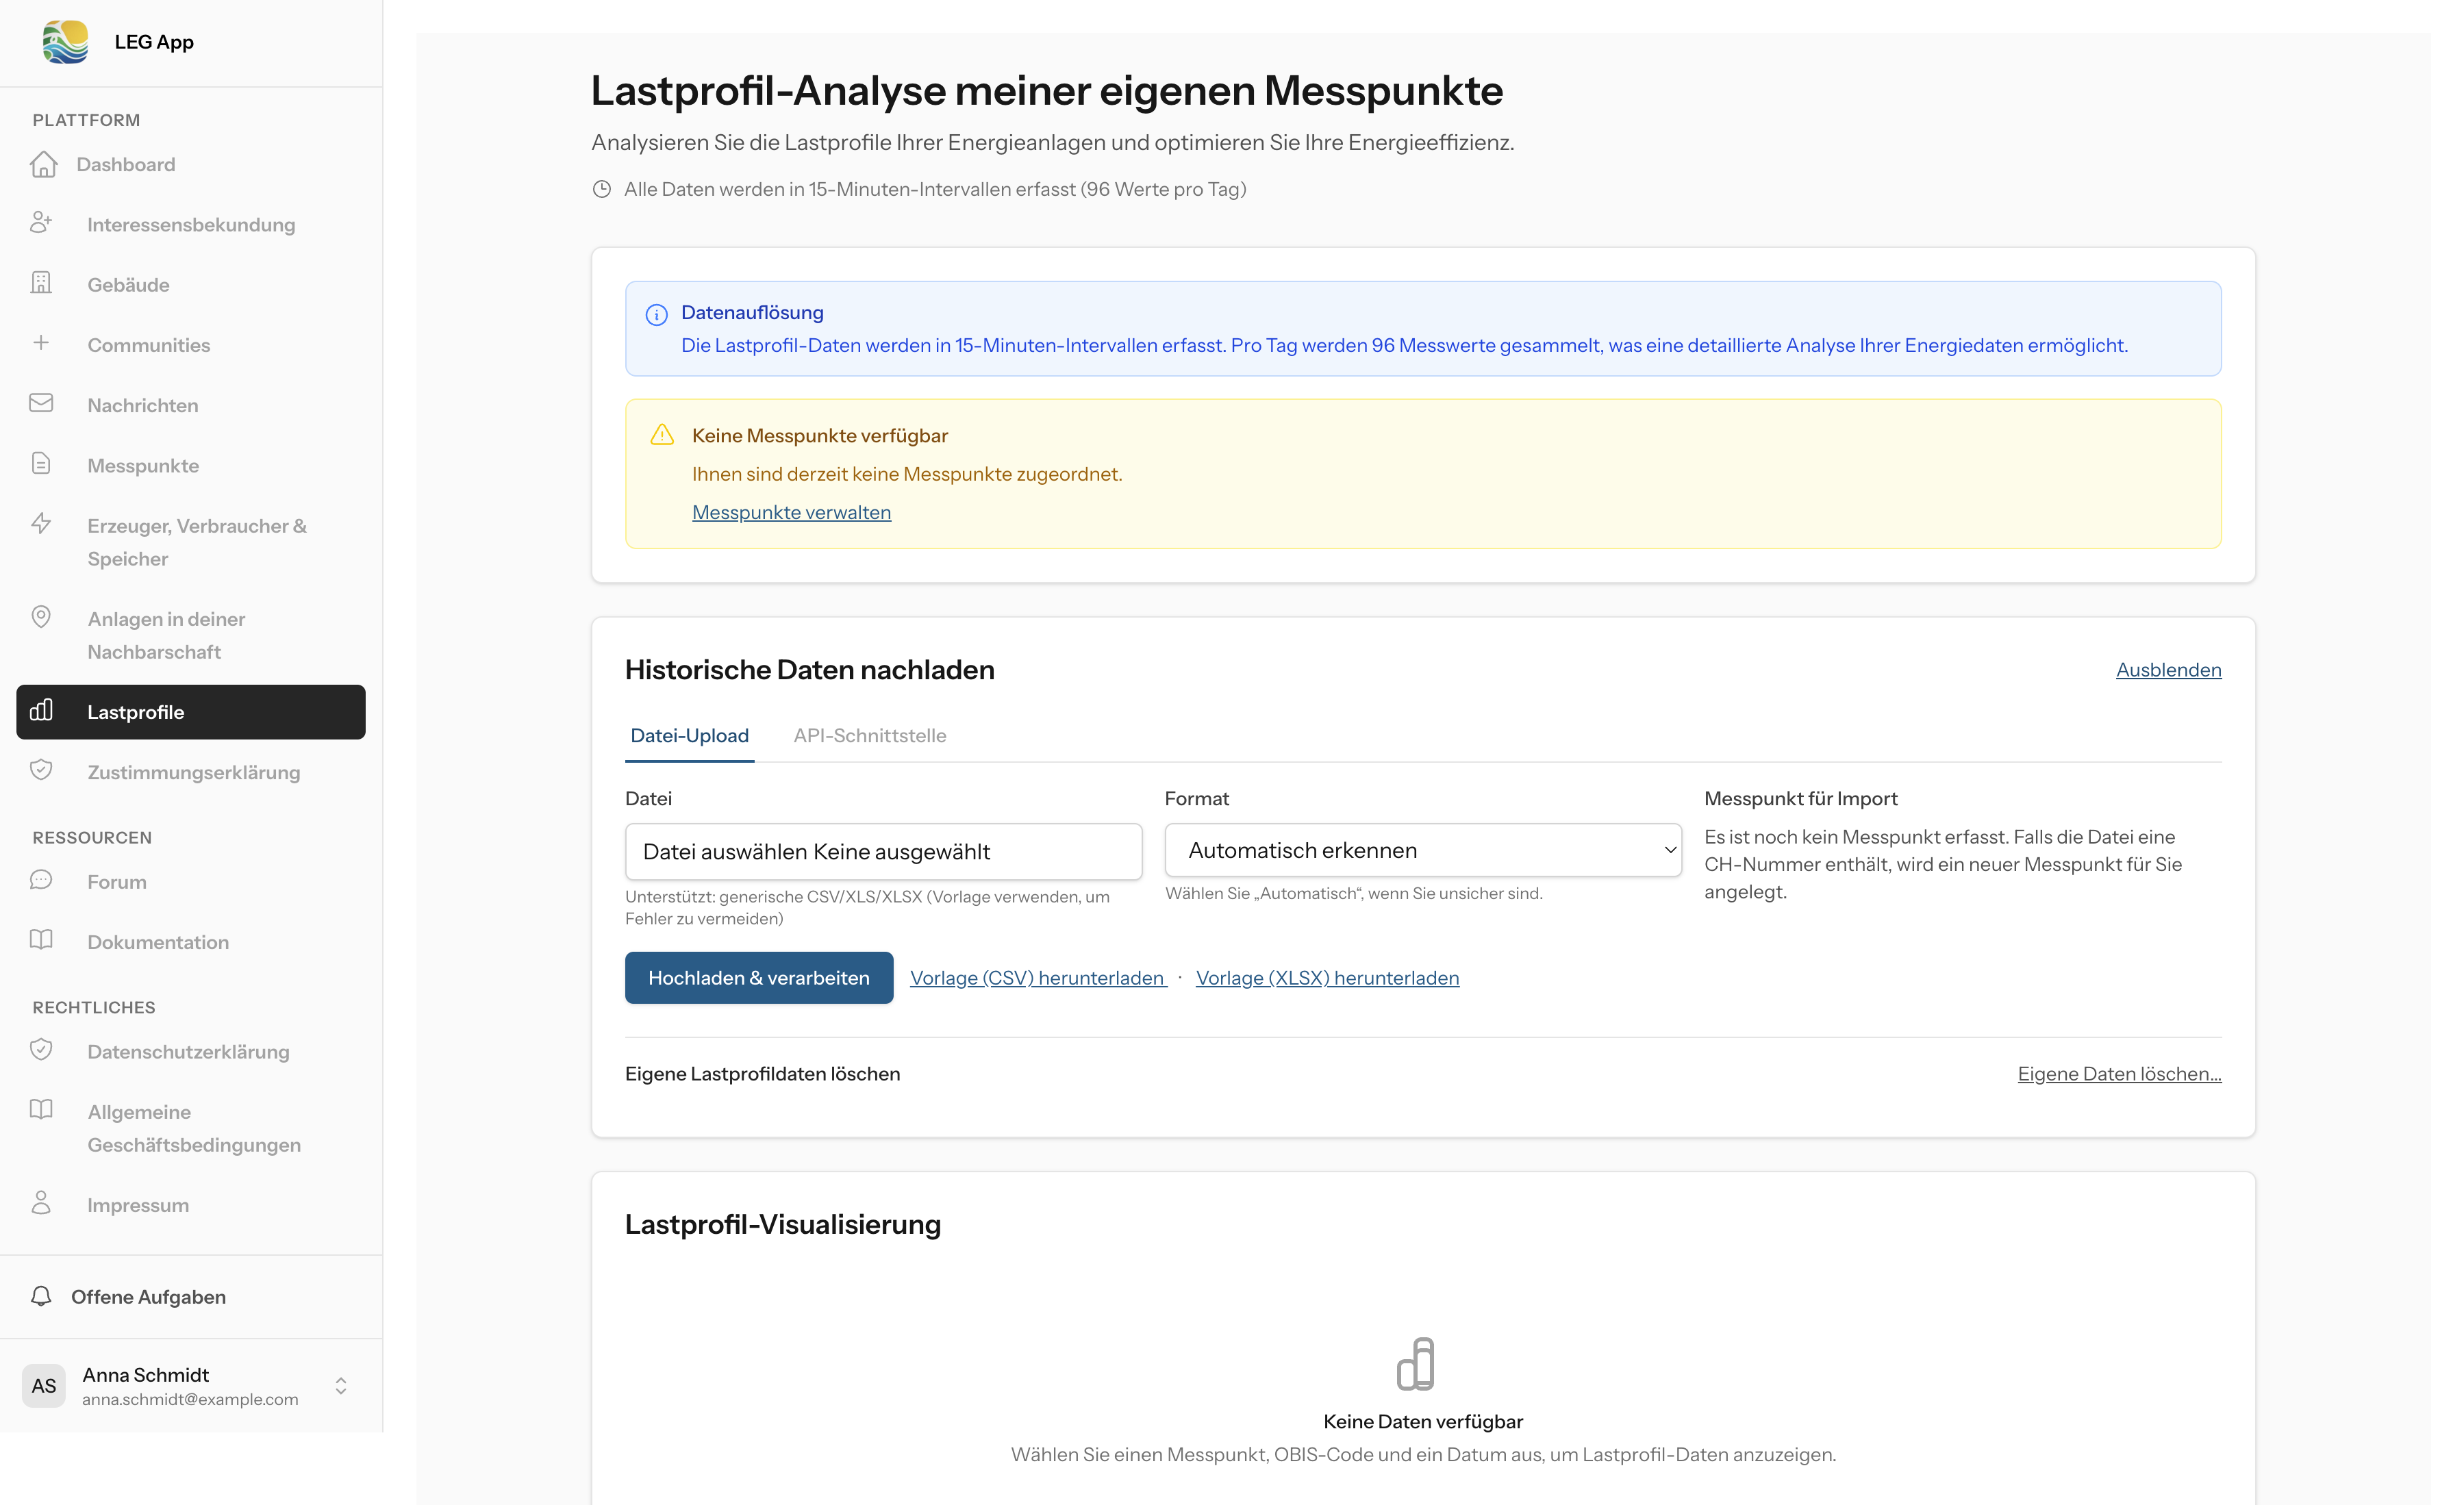Expand the Anna Schmidt account menu
Screen dimensions: 2464x1505
[340, 1386]
